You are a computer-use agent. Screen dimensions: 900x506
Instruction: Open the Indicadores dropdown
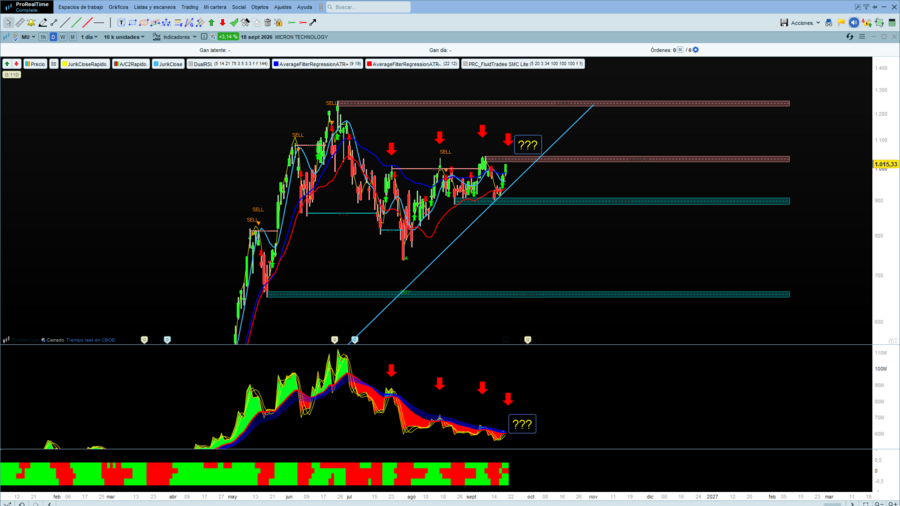(x=175, y=37)
